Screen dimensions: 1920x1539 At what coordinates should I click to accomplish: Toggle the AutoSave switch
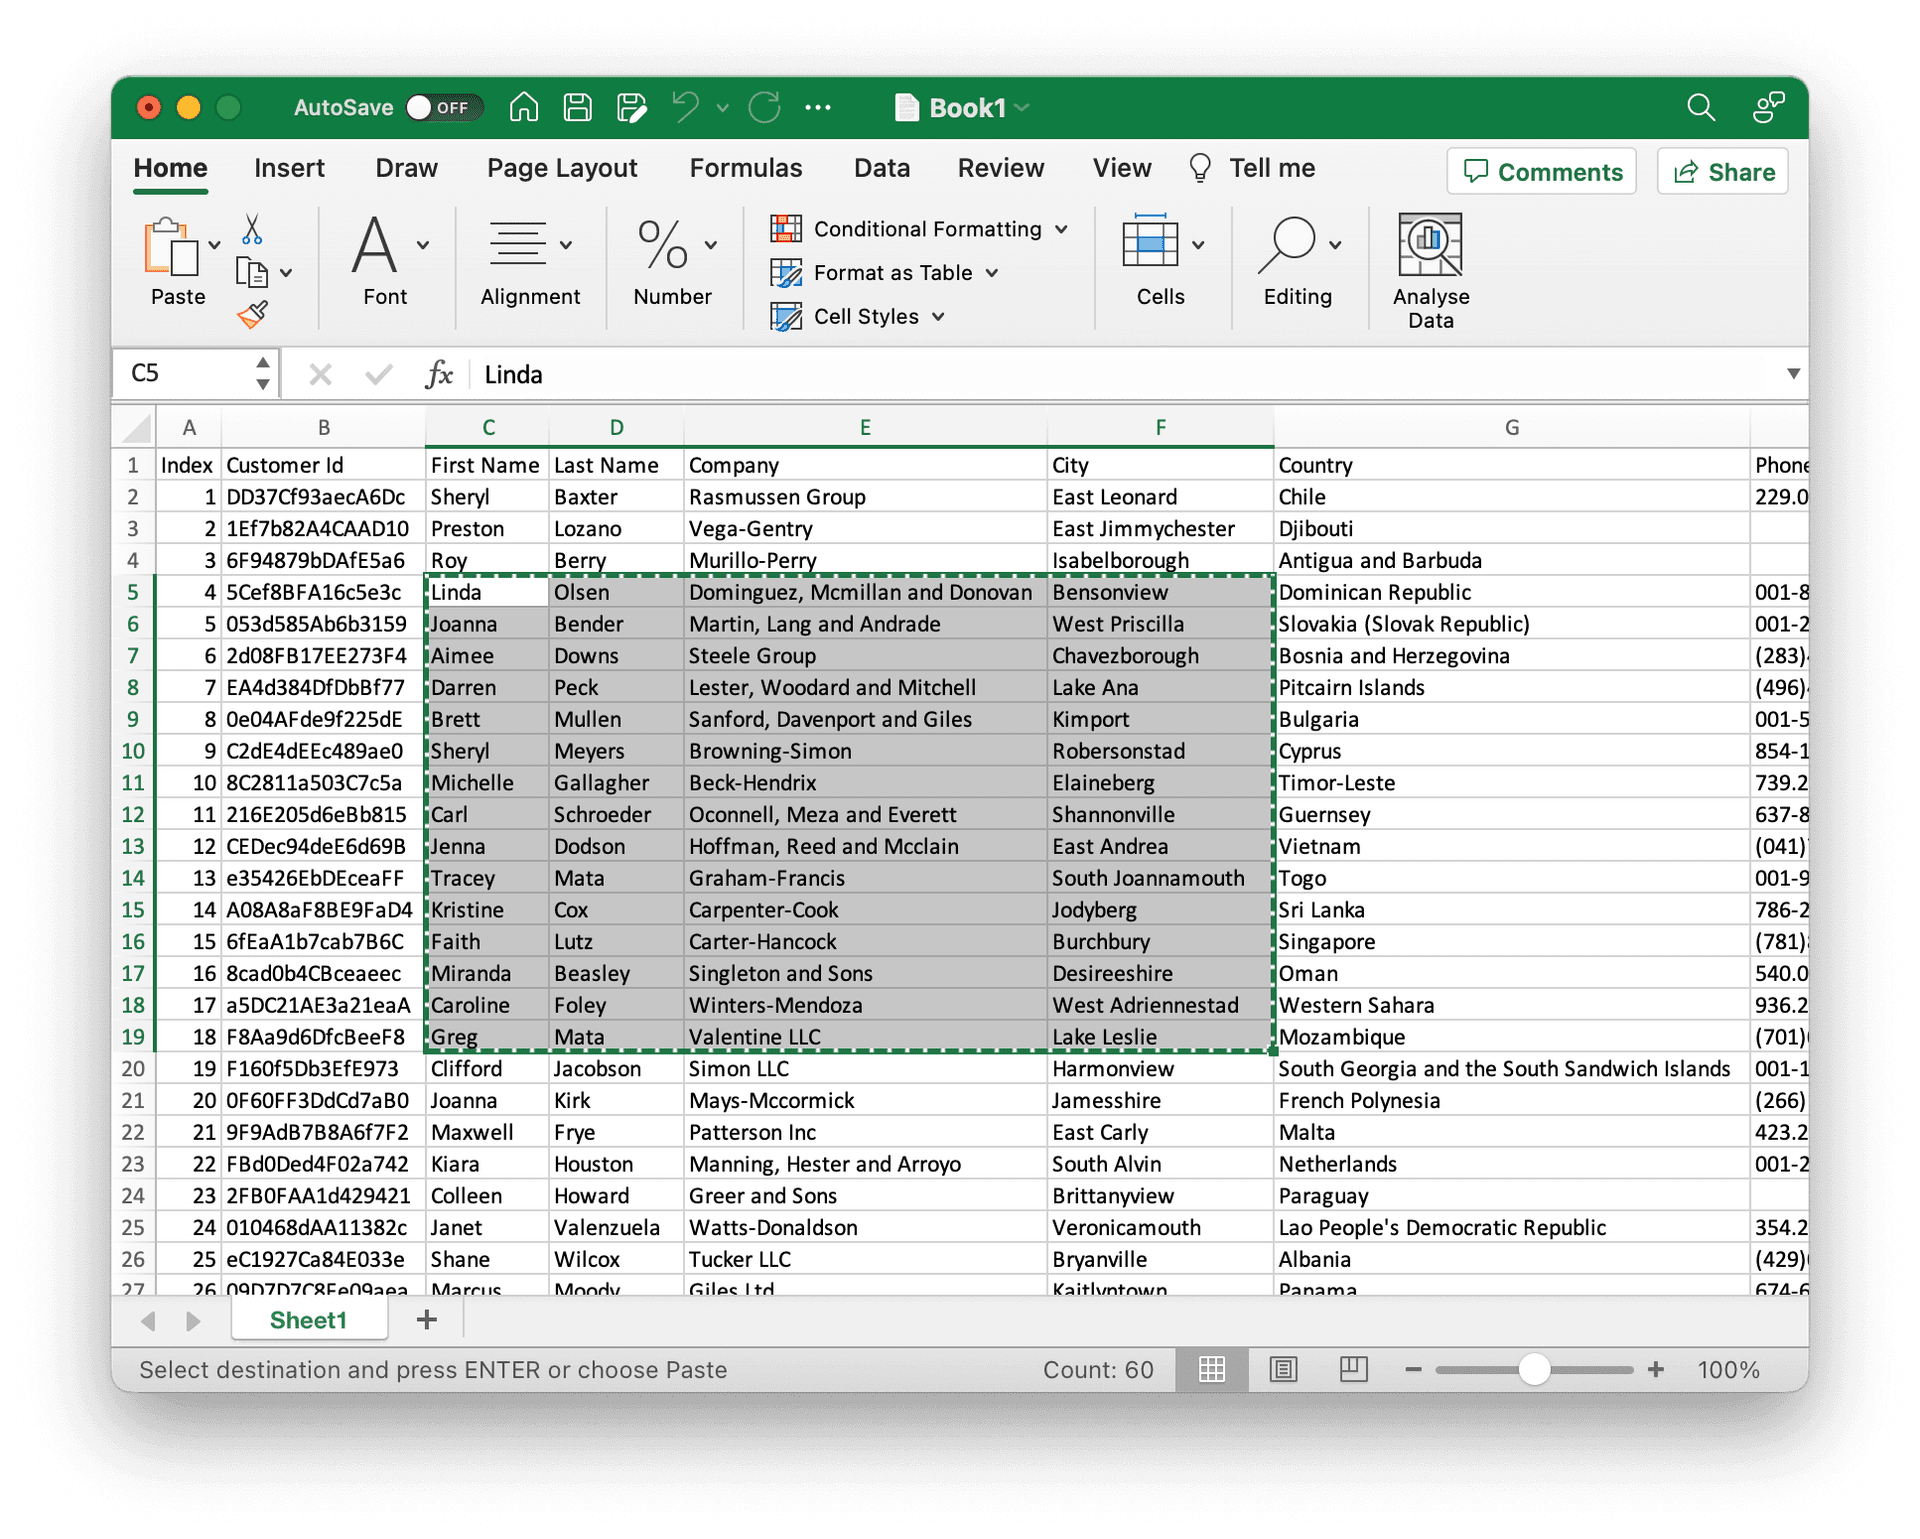445,107
